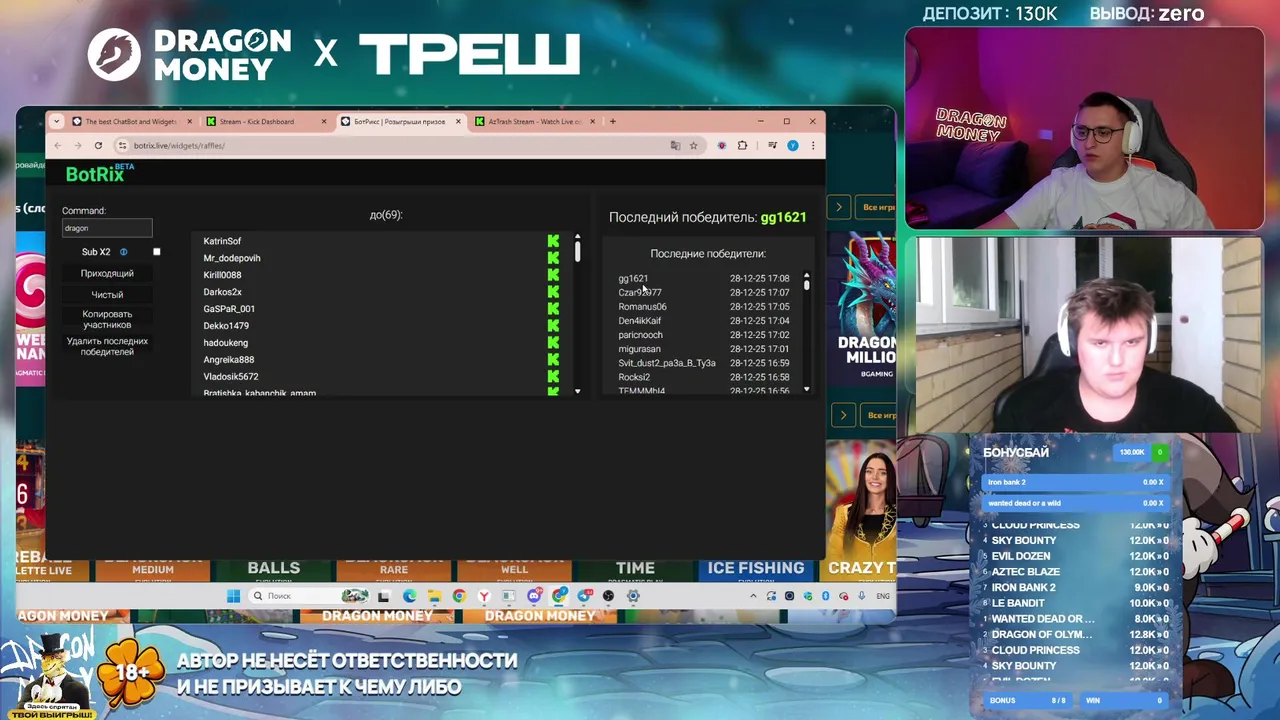Click the Kick icon beside Mr_dodepovih
The height and width of the screenshot is (720, 1280).
tap(553, 258)
